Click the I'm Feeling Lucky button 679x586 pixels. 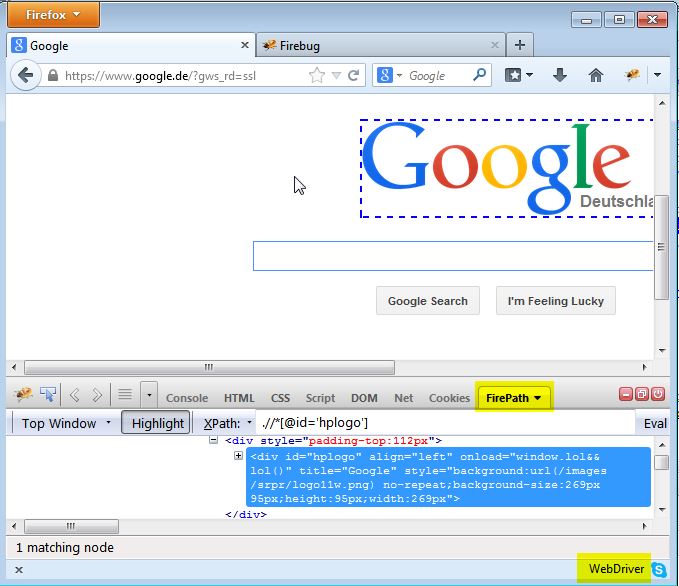tap(556, 301)
